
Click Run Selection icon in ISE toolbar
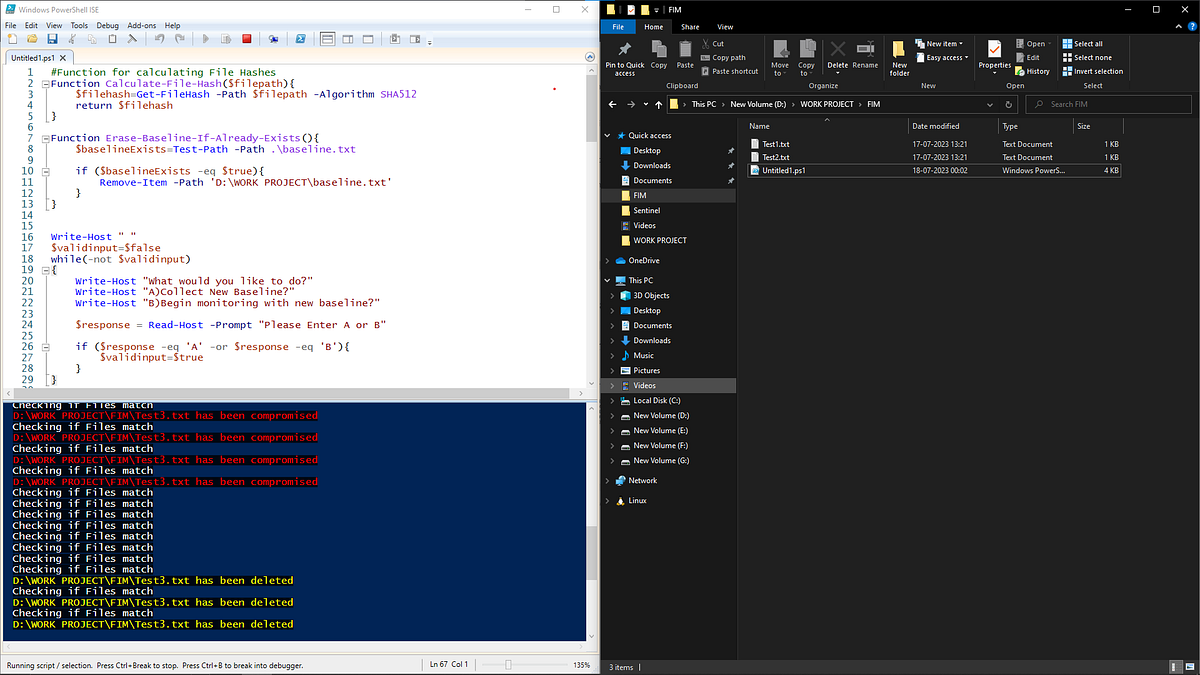point(226,39)
